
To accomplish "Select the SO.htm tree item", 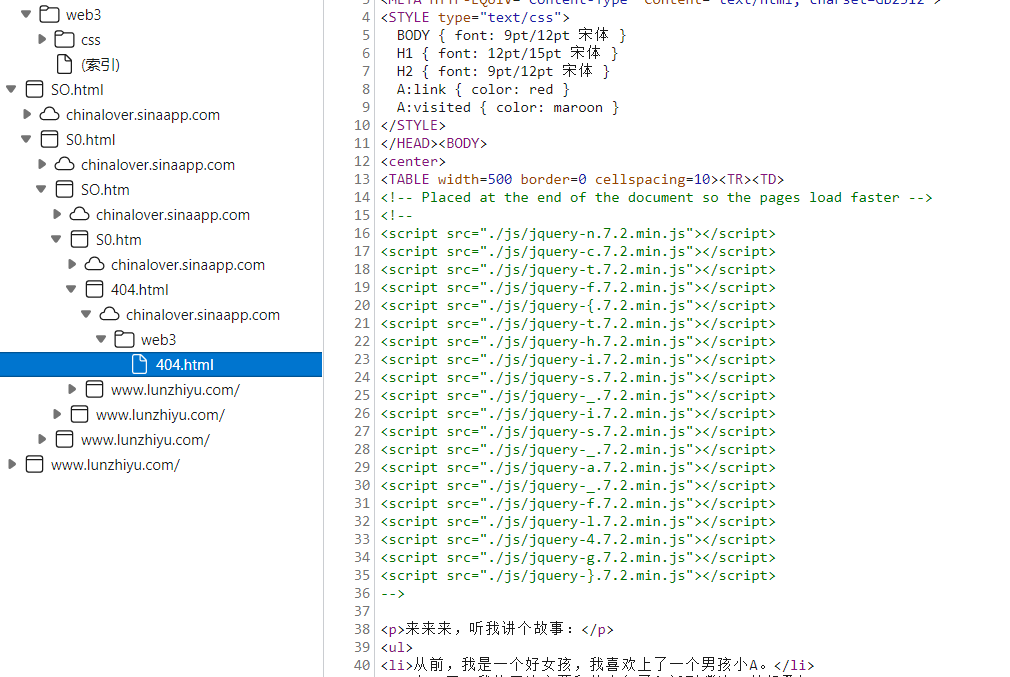I will (105, 190).
